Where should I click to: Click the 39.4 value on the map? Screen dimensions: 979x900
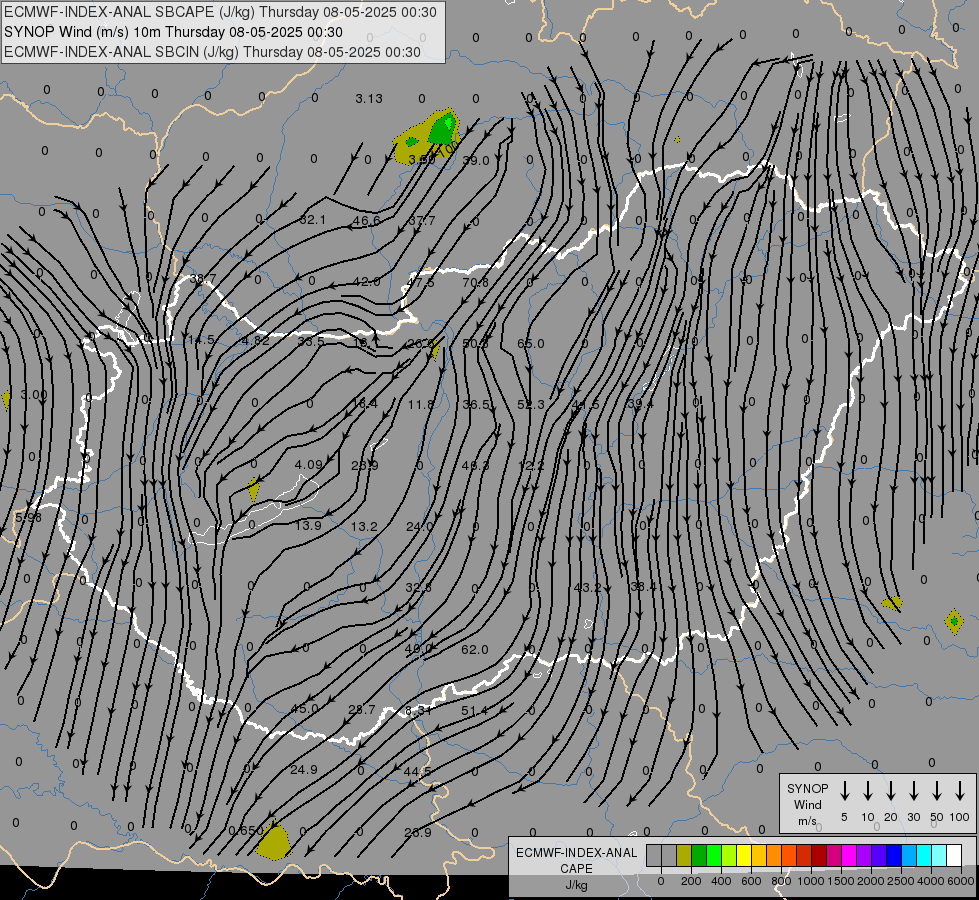tap(641, 405)
